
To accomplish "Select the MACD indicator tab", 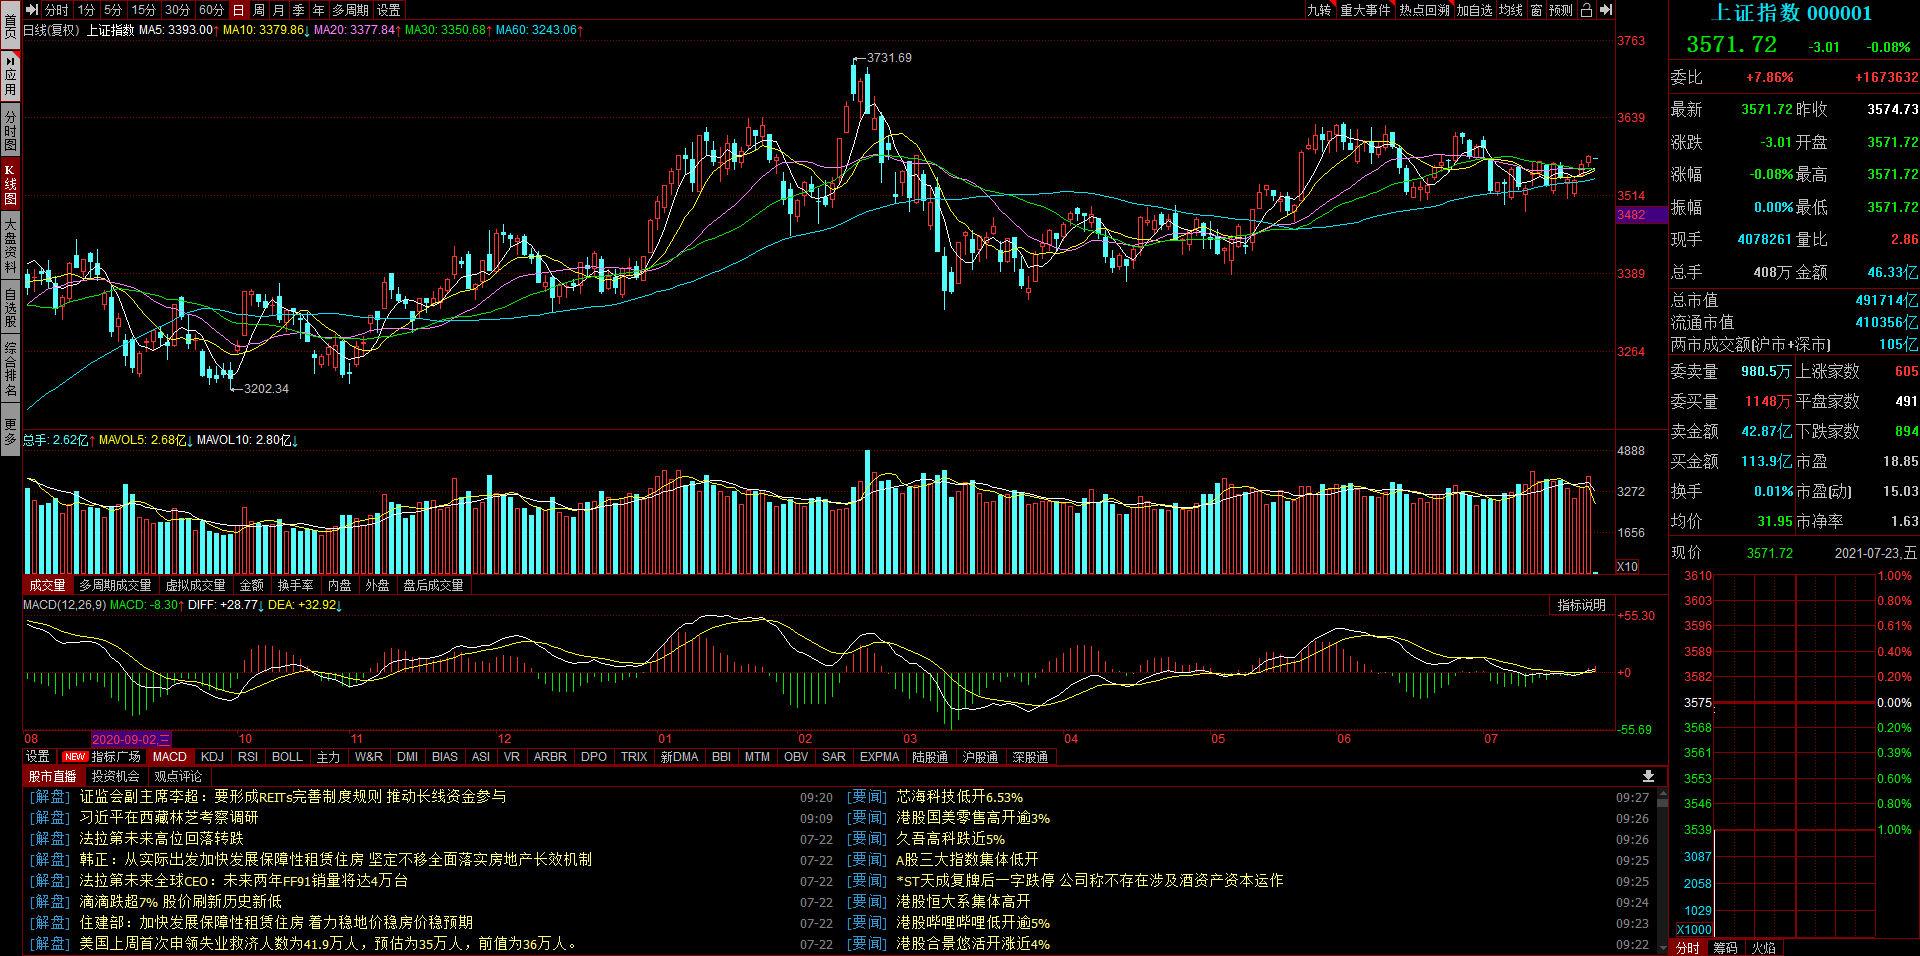I will click(x=170, y=757).
